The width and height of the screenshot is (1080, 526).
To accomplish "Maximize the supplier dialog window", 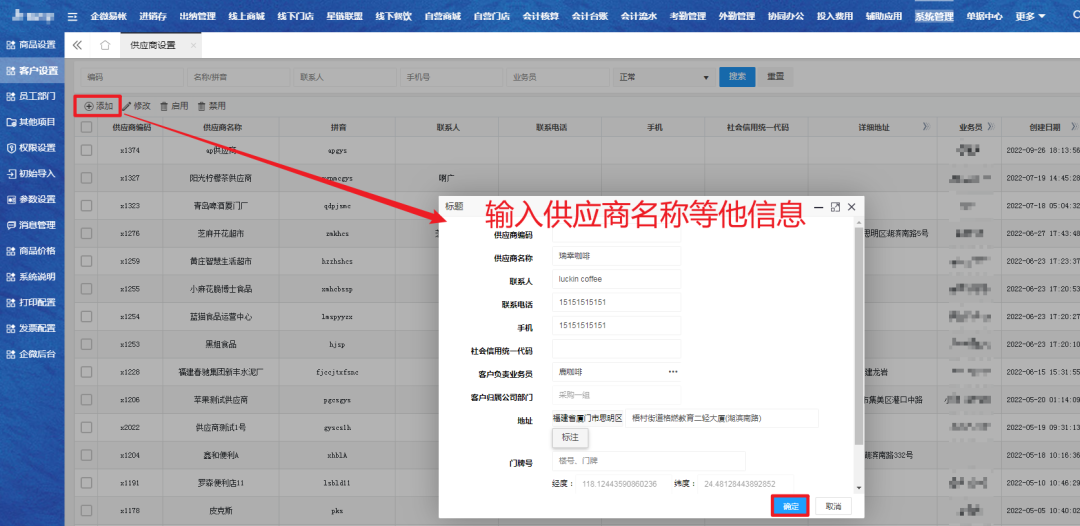I will click(x=835, y=207).
